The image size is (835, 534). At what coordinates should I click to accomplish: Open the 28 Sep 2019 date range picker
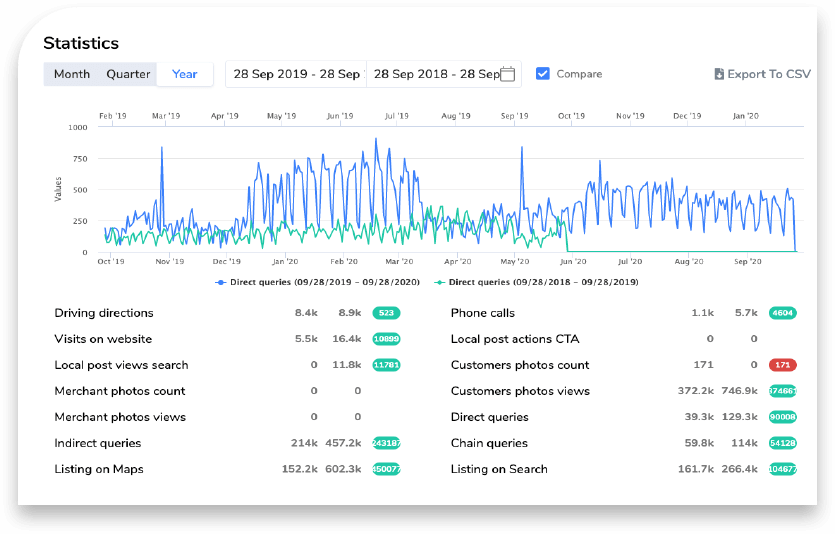click(296, 74)
